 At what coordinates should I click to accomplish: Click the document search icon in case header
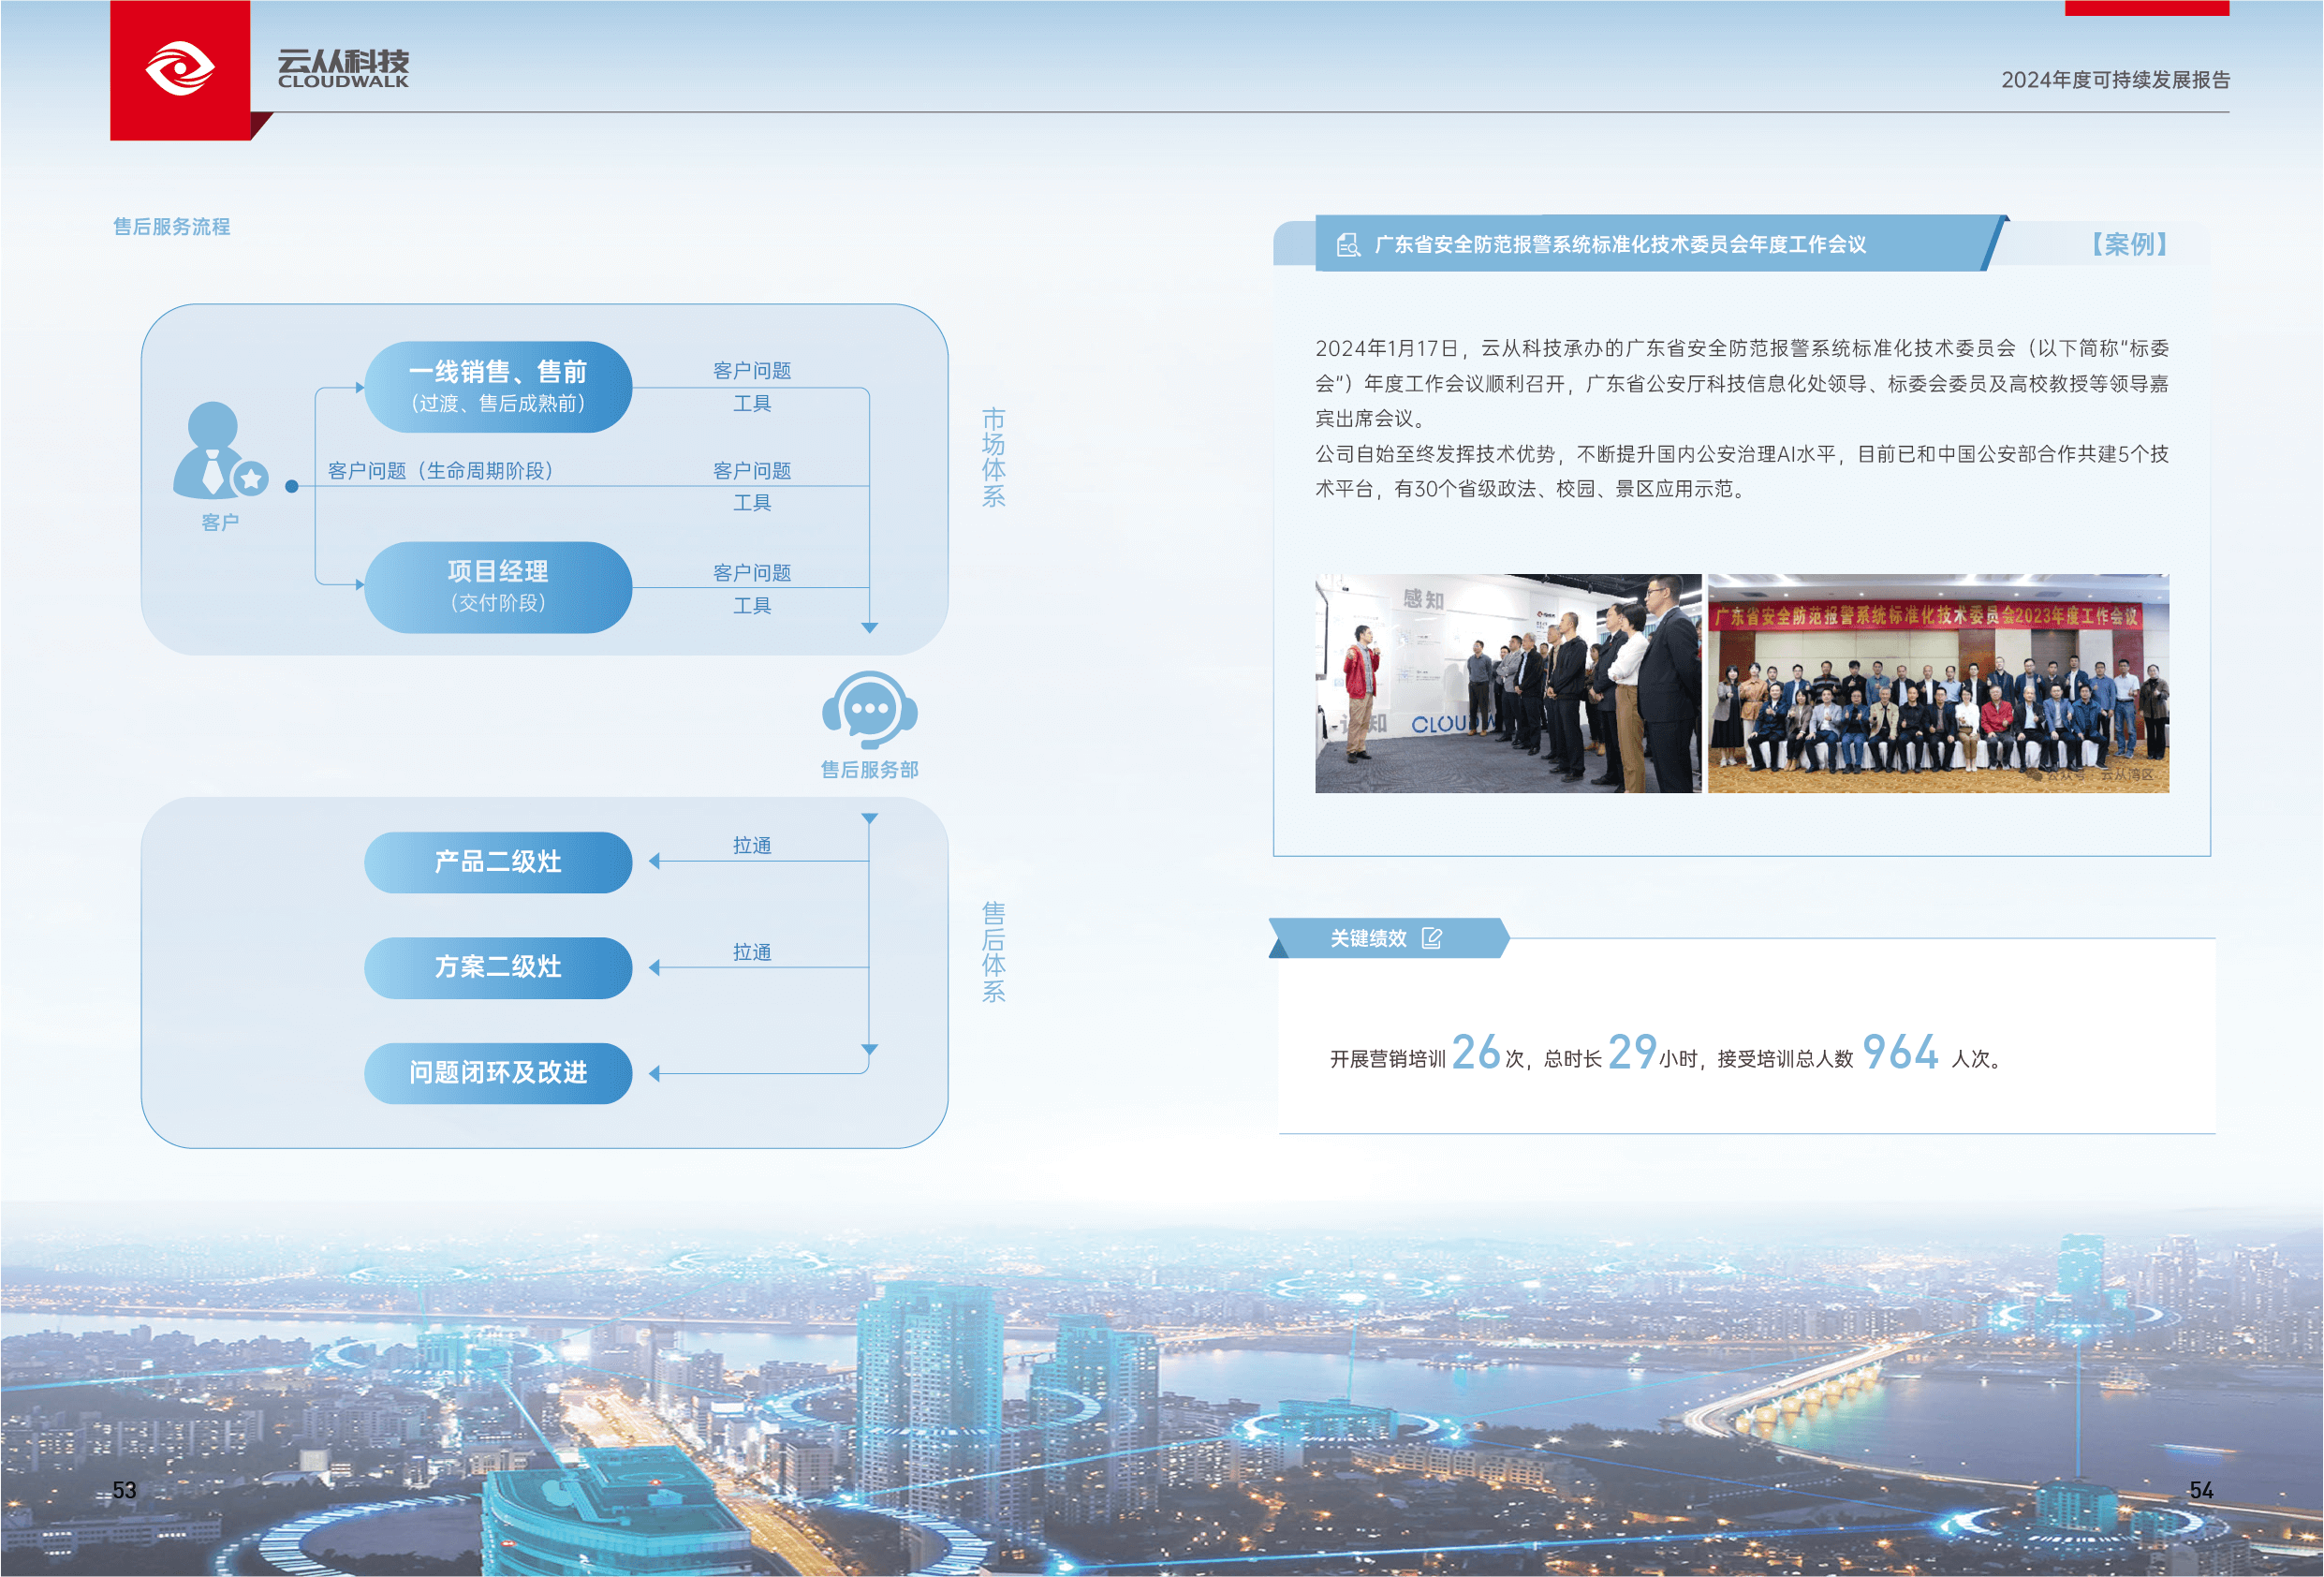(1348, 244)
